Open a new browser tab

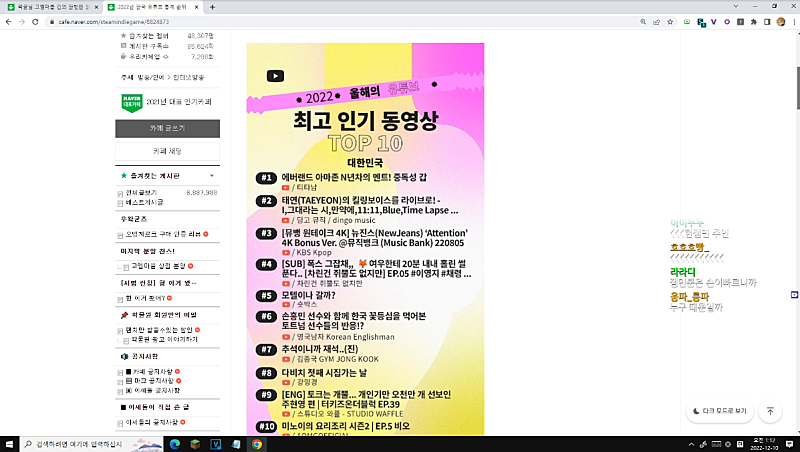pos(212,7)
